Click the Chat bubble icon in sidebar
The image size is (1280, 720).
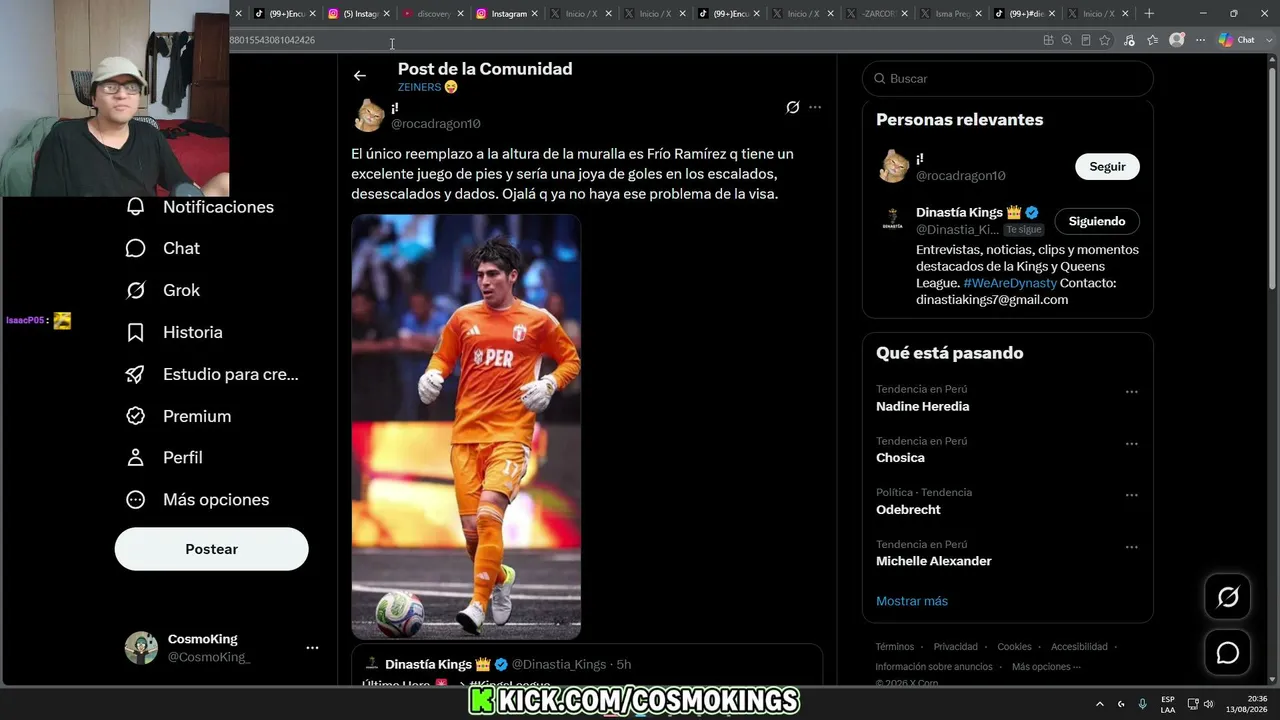[136, 248]
